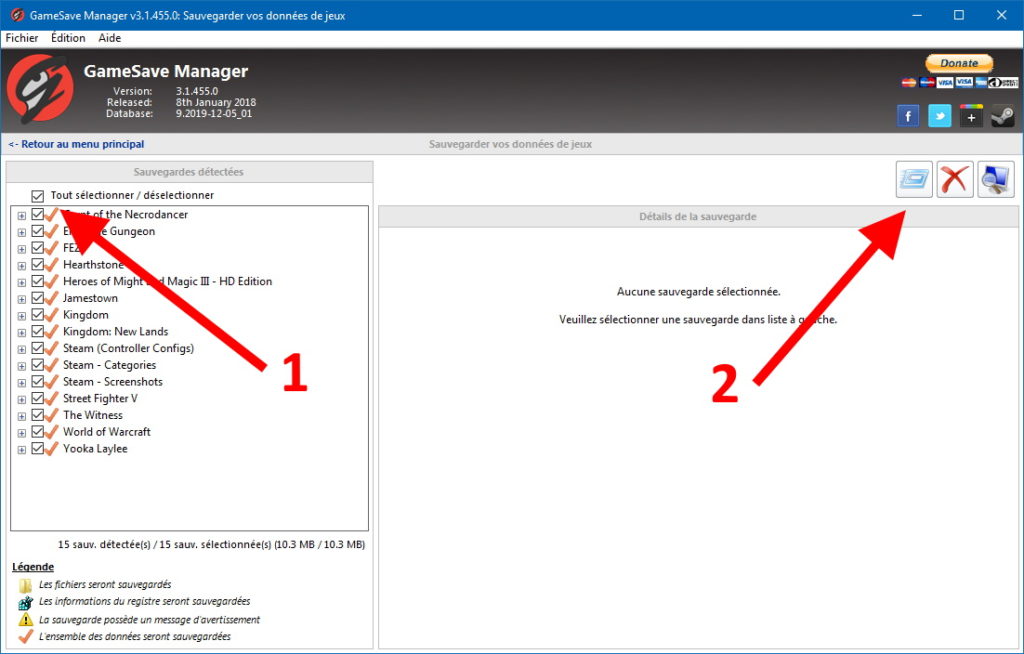
Task: Open the Édition menu
Action: [68, 38]
